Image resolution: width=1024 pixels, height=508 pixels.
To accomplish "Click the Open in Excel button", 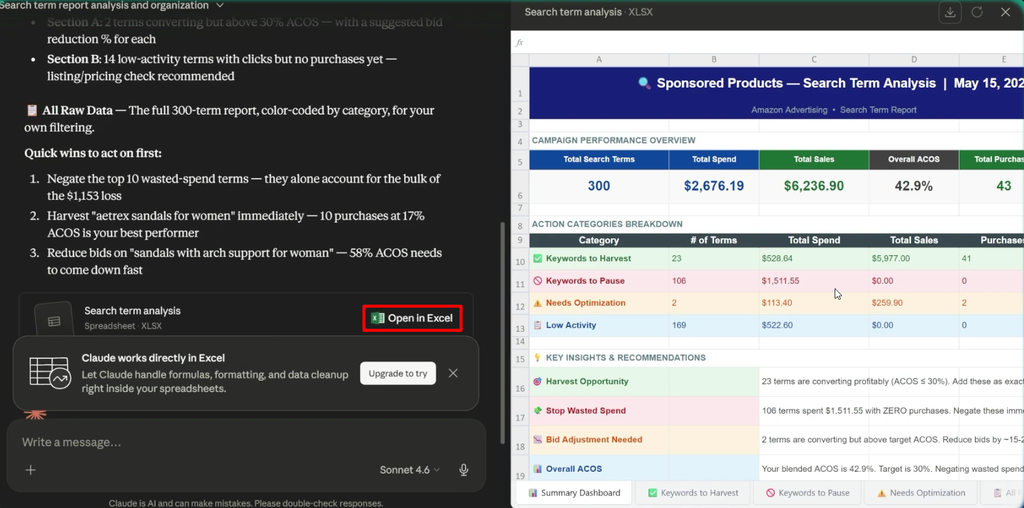I will point(412,318).
